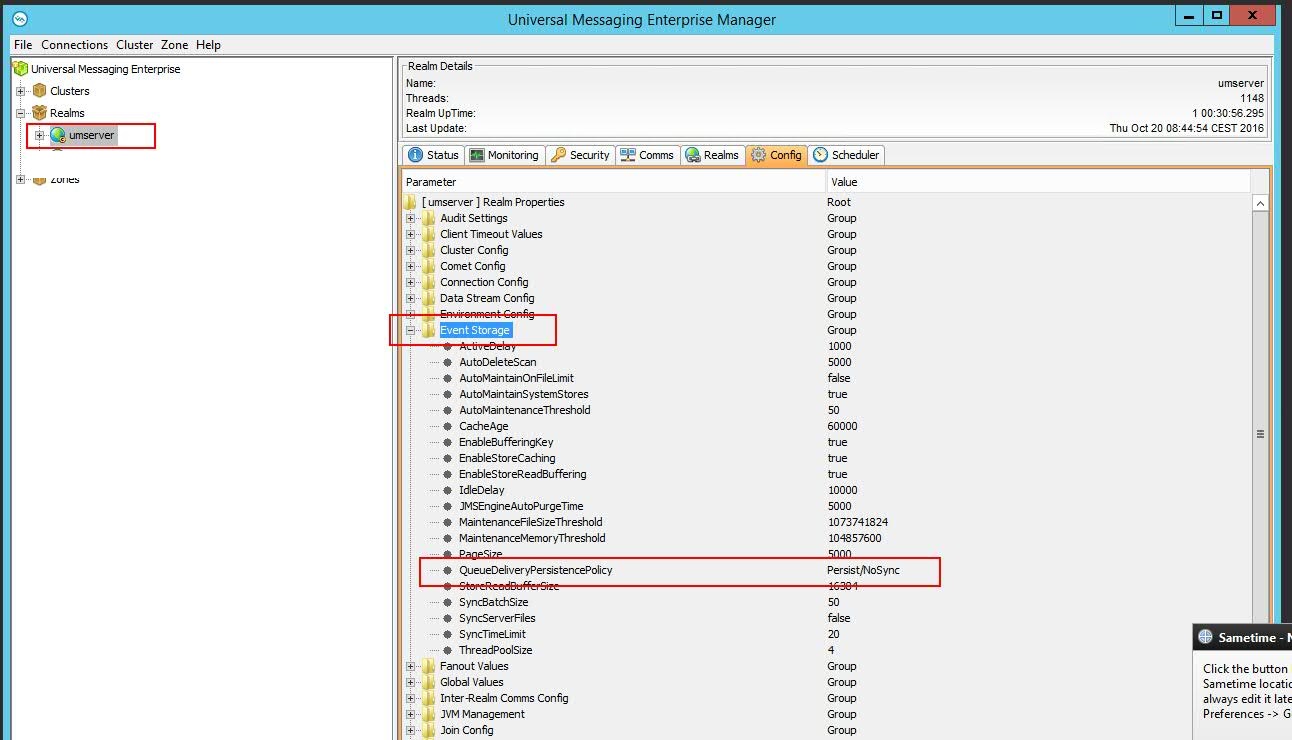
Task: Select the umserver realm in tree
Action: (x=91, y=135)
